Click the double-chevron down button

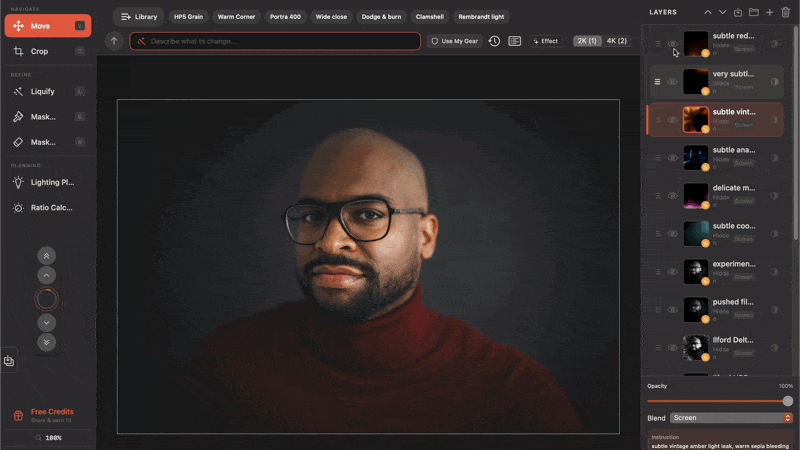click(x=47, y=342)
